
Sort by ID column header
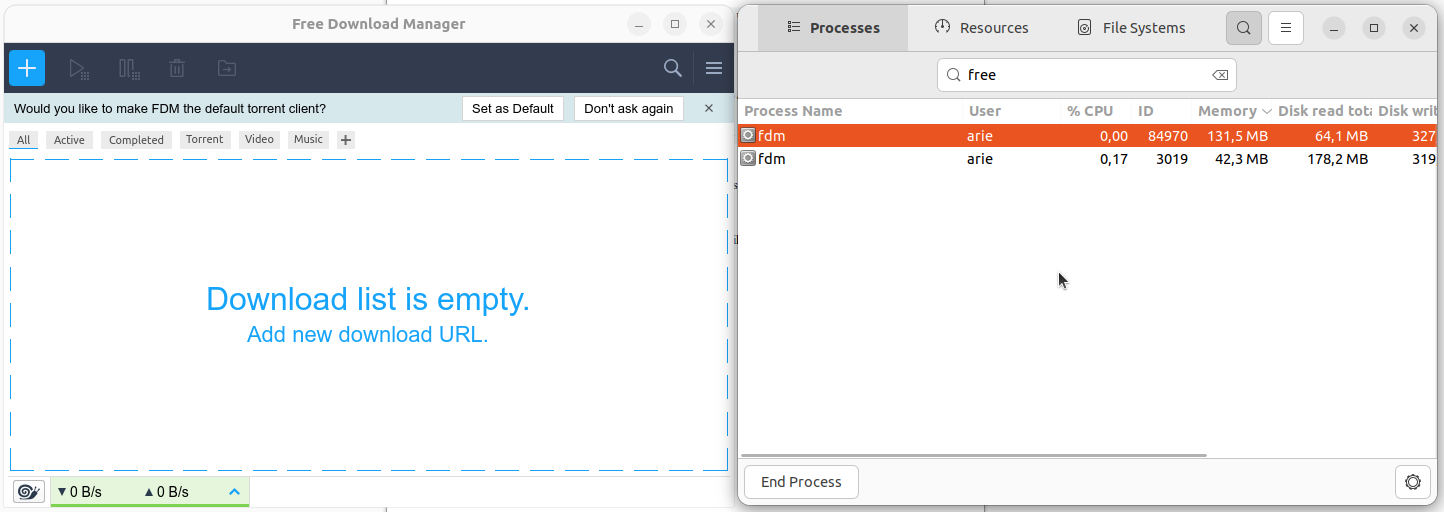pos(1146,111)
